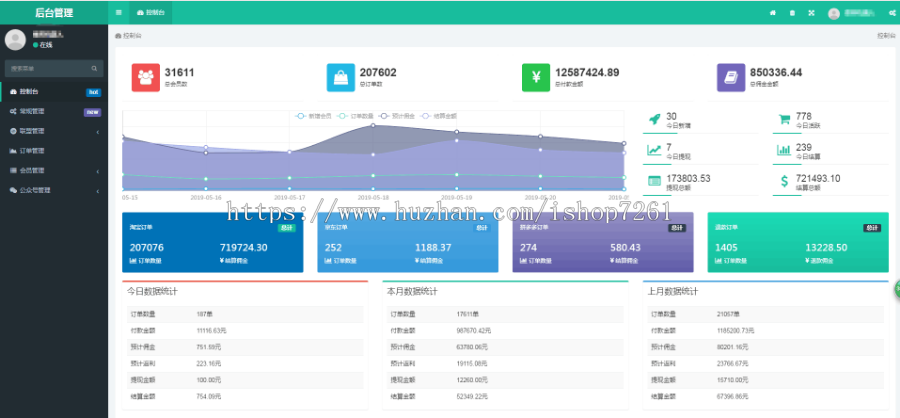Click the green floating button at right edge
Viewport: 900px width, 418px height.
[897, 289]
